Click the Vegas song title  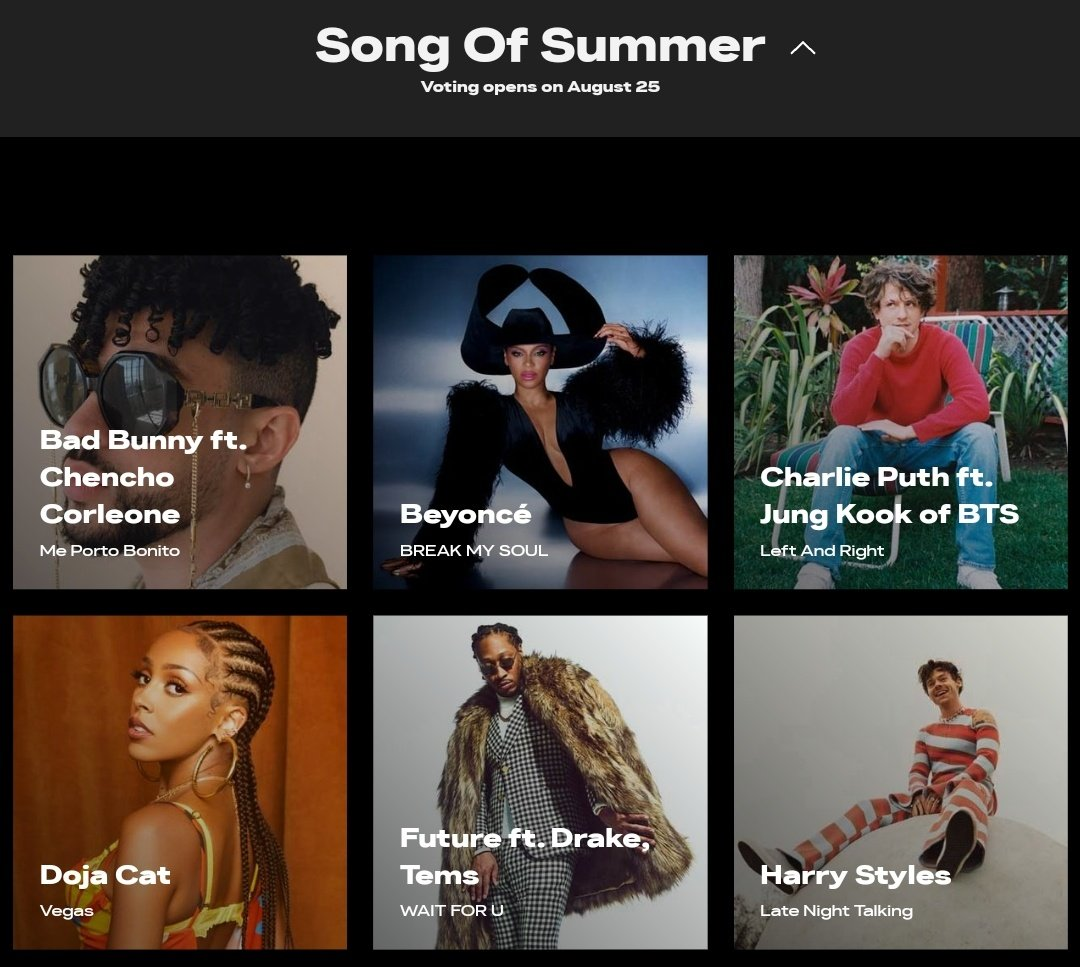click(x=66, y=911)
